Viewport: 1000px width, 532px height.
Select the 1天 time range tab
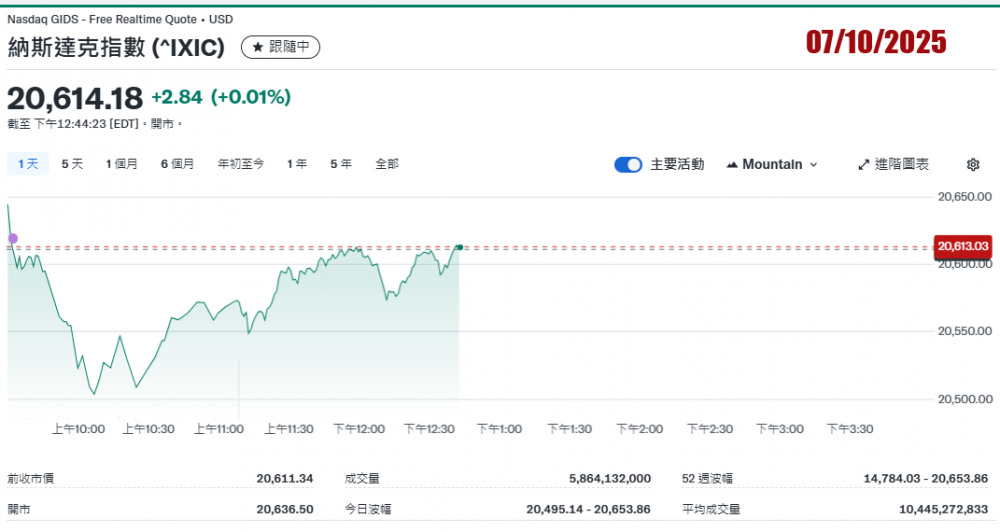coord(27,164)
